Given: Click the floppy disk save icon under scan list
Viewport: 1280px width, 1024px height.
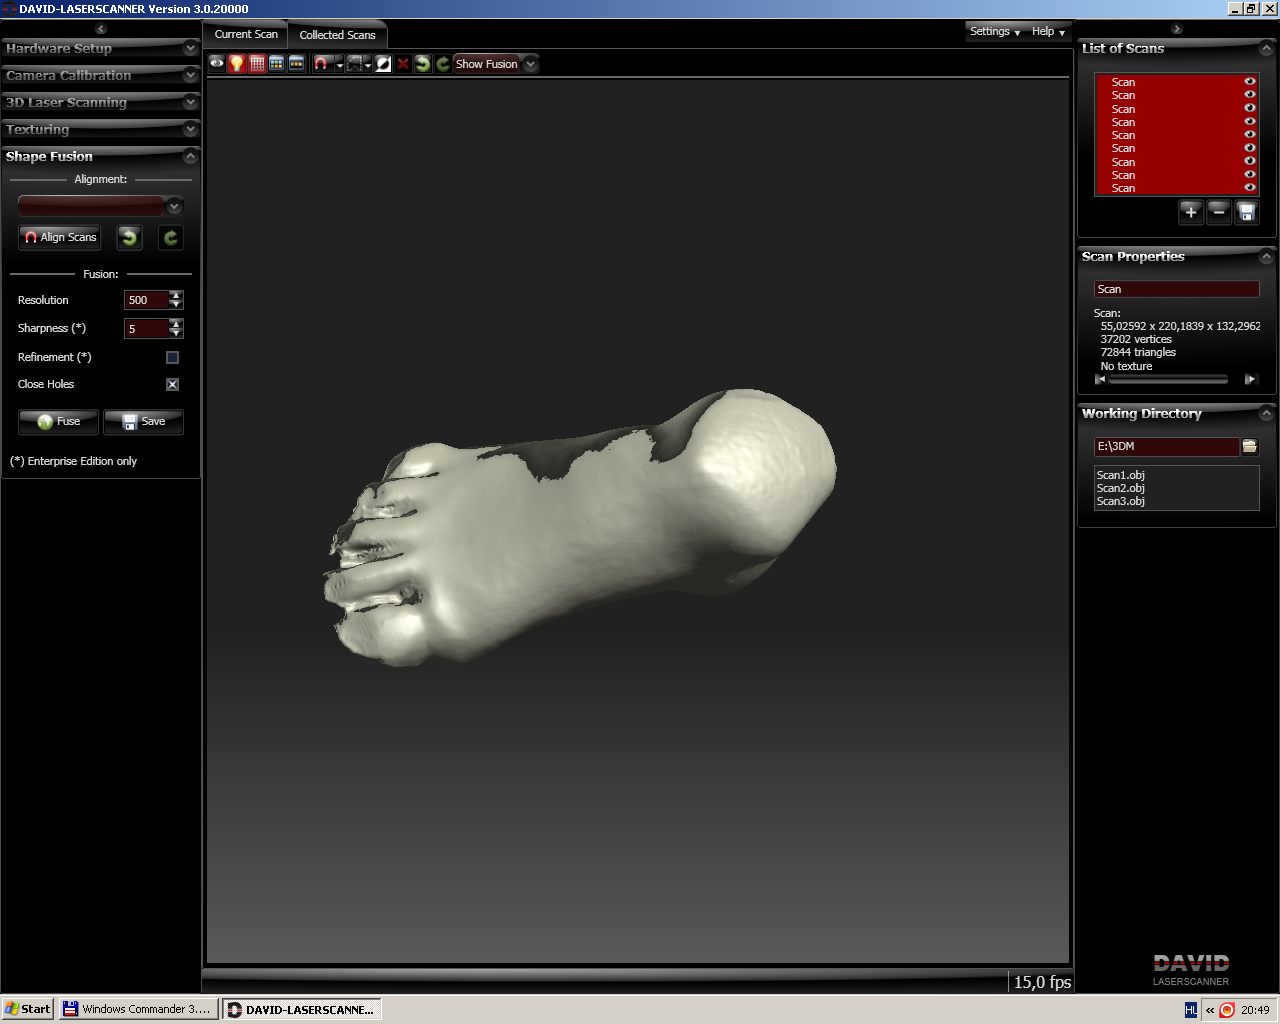Looking at the screenshot, I should 1246,212.
